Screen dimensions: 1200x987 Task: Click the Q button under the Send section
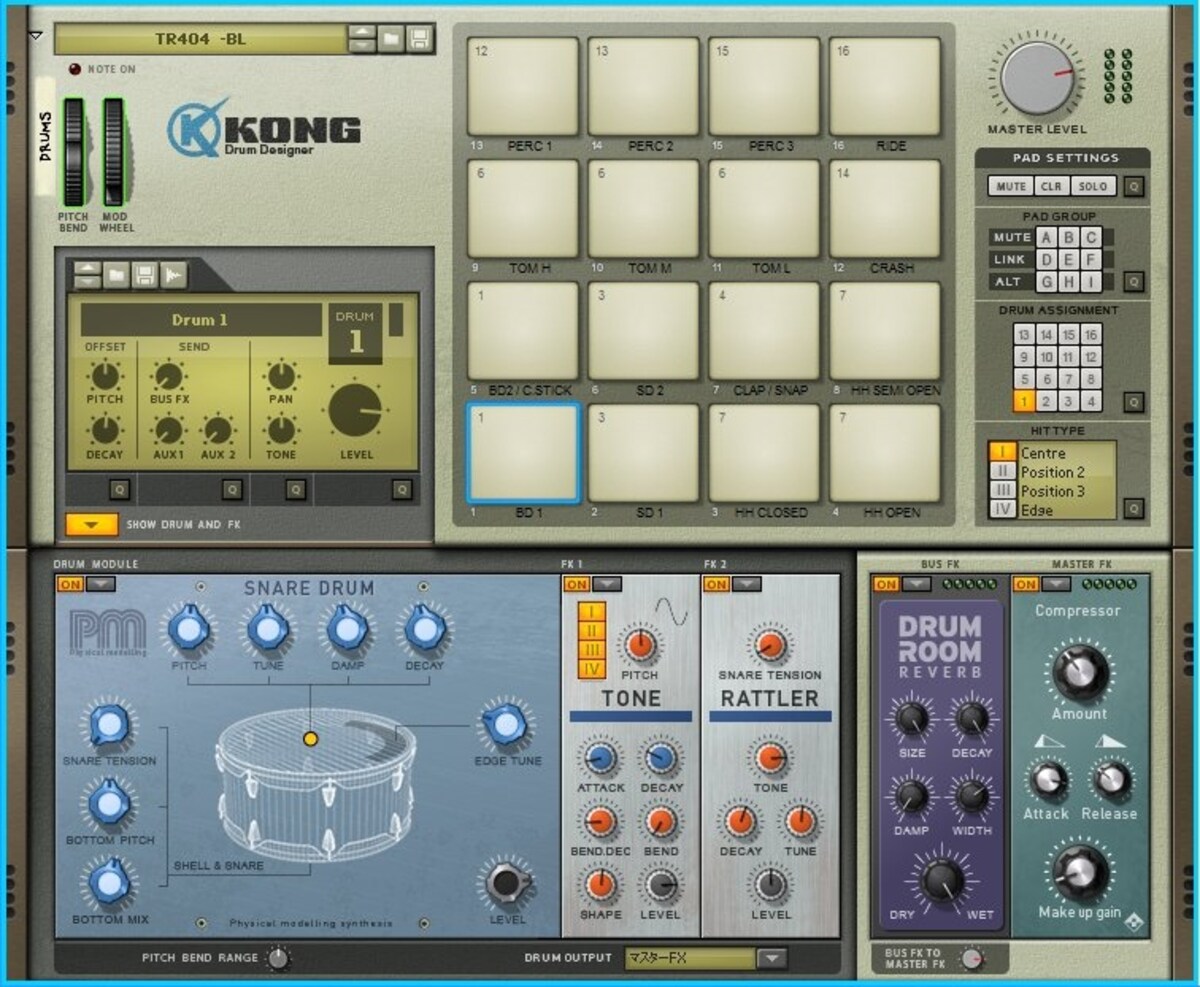click(232, 489)
